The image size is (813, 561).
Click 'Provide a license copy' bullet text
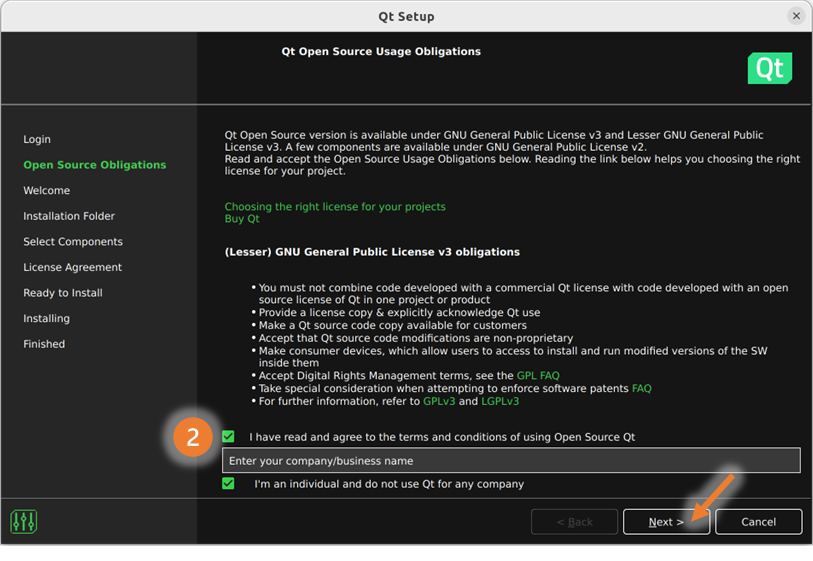pos(399,313)
